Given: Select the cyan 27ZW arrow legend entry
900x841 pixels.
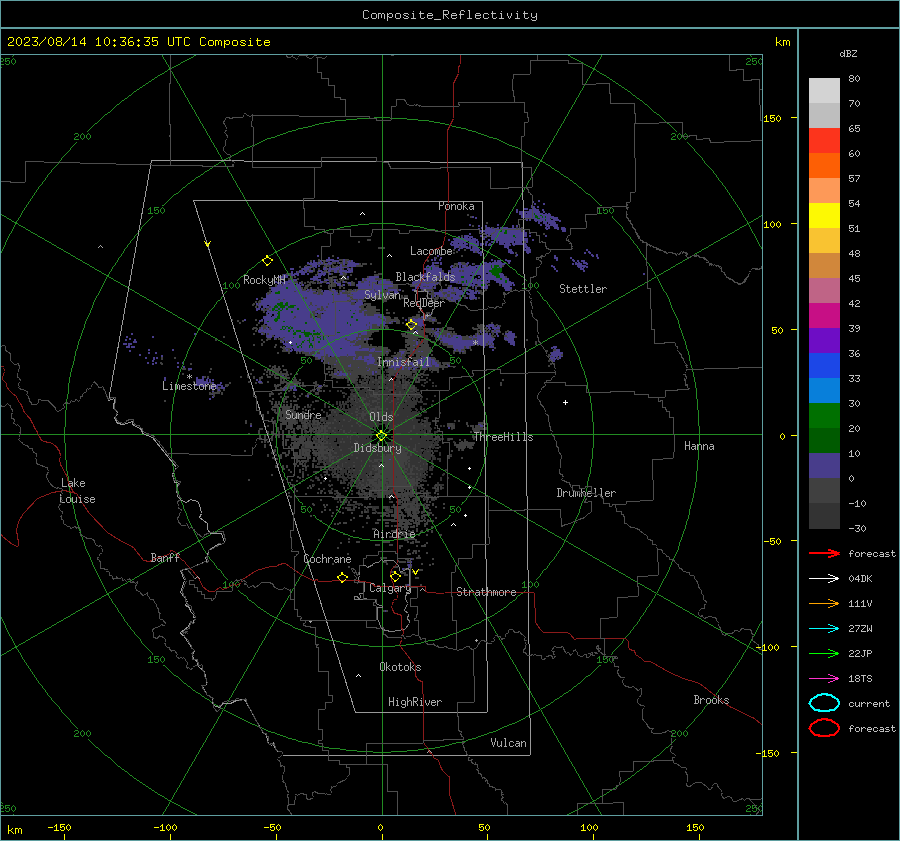Looking at the screenshot, I should click(824, 629).
